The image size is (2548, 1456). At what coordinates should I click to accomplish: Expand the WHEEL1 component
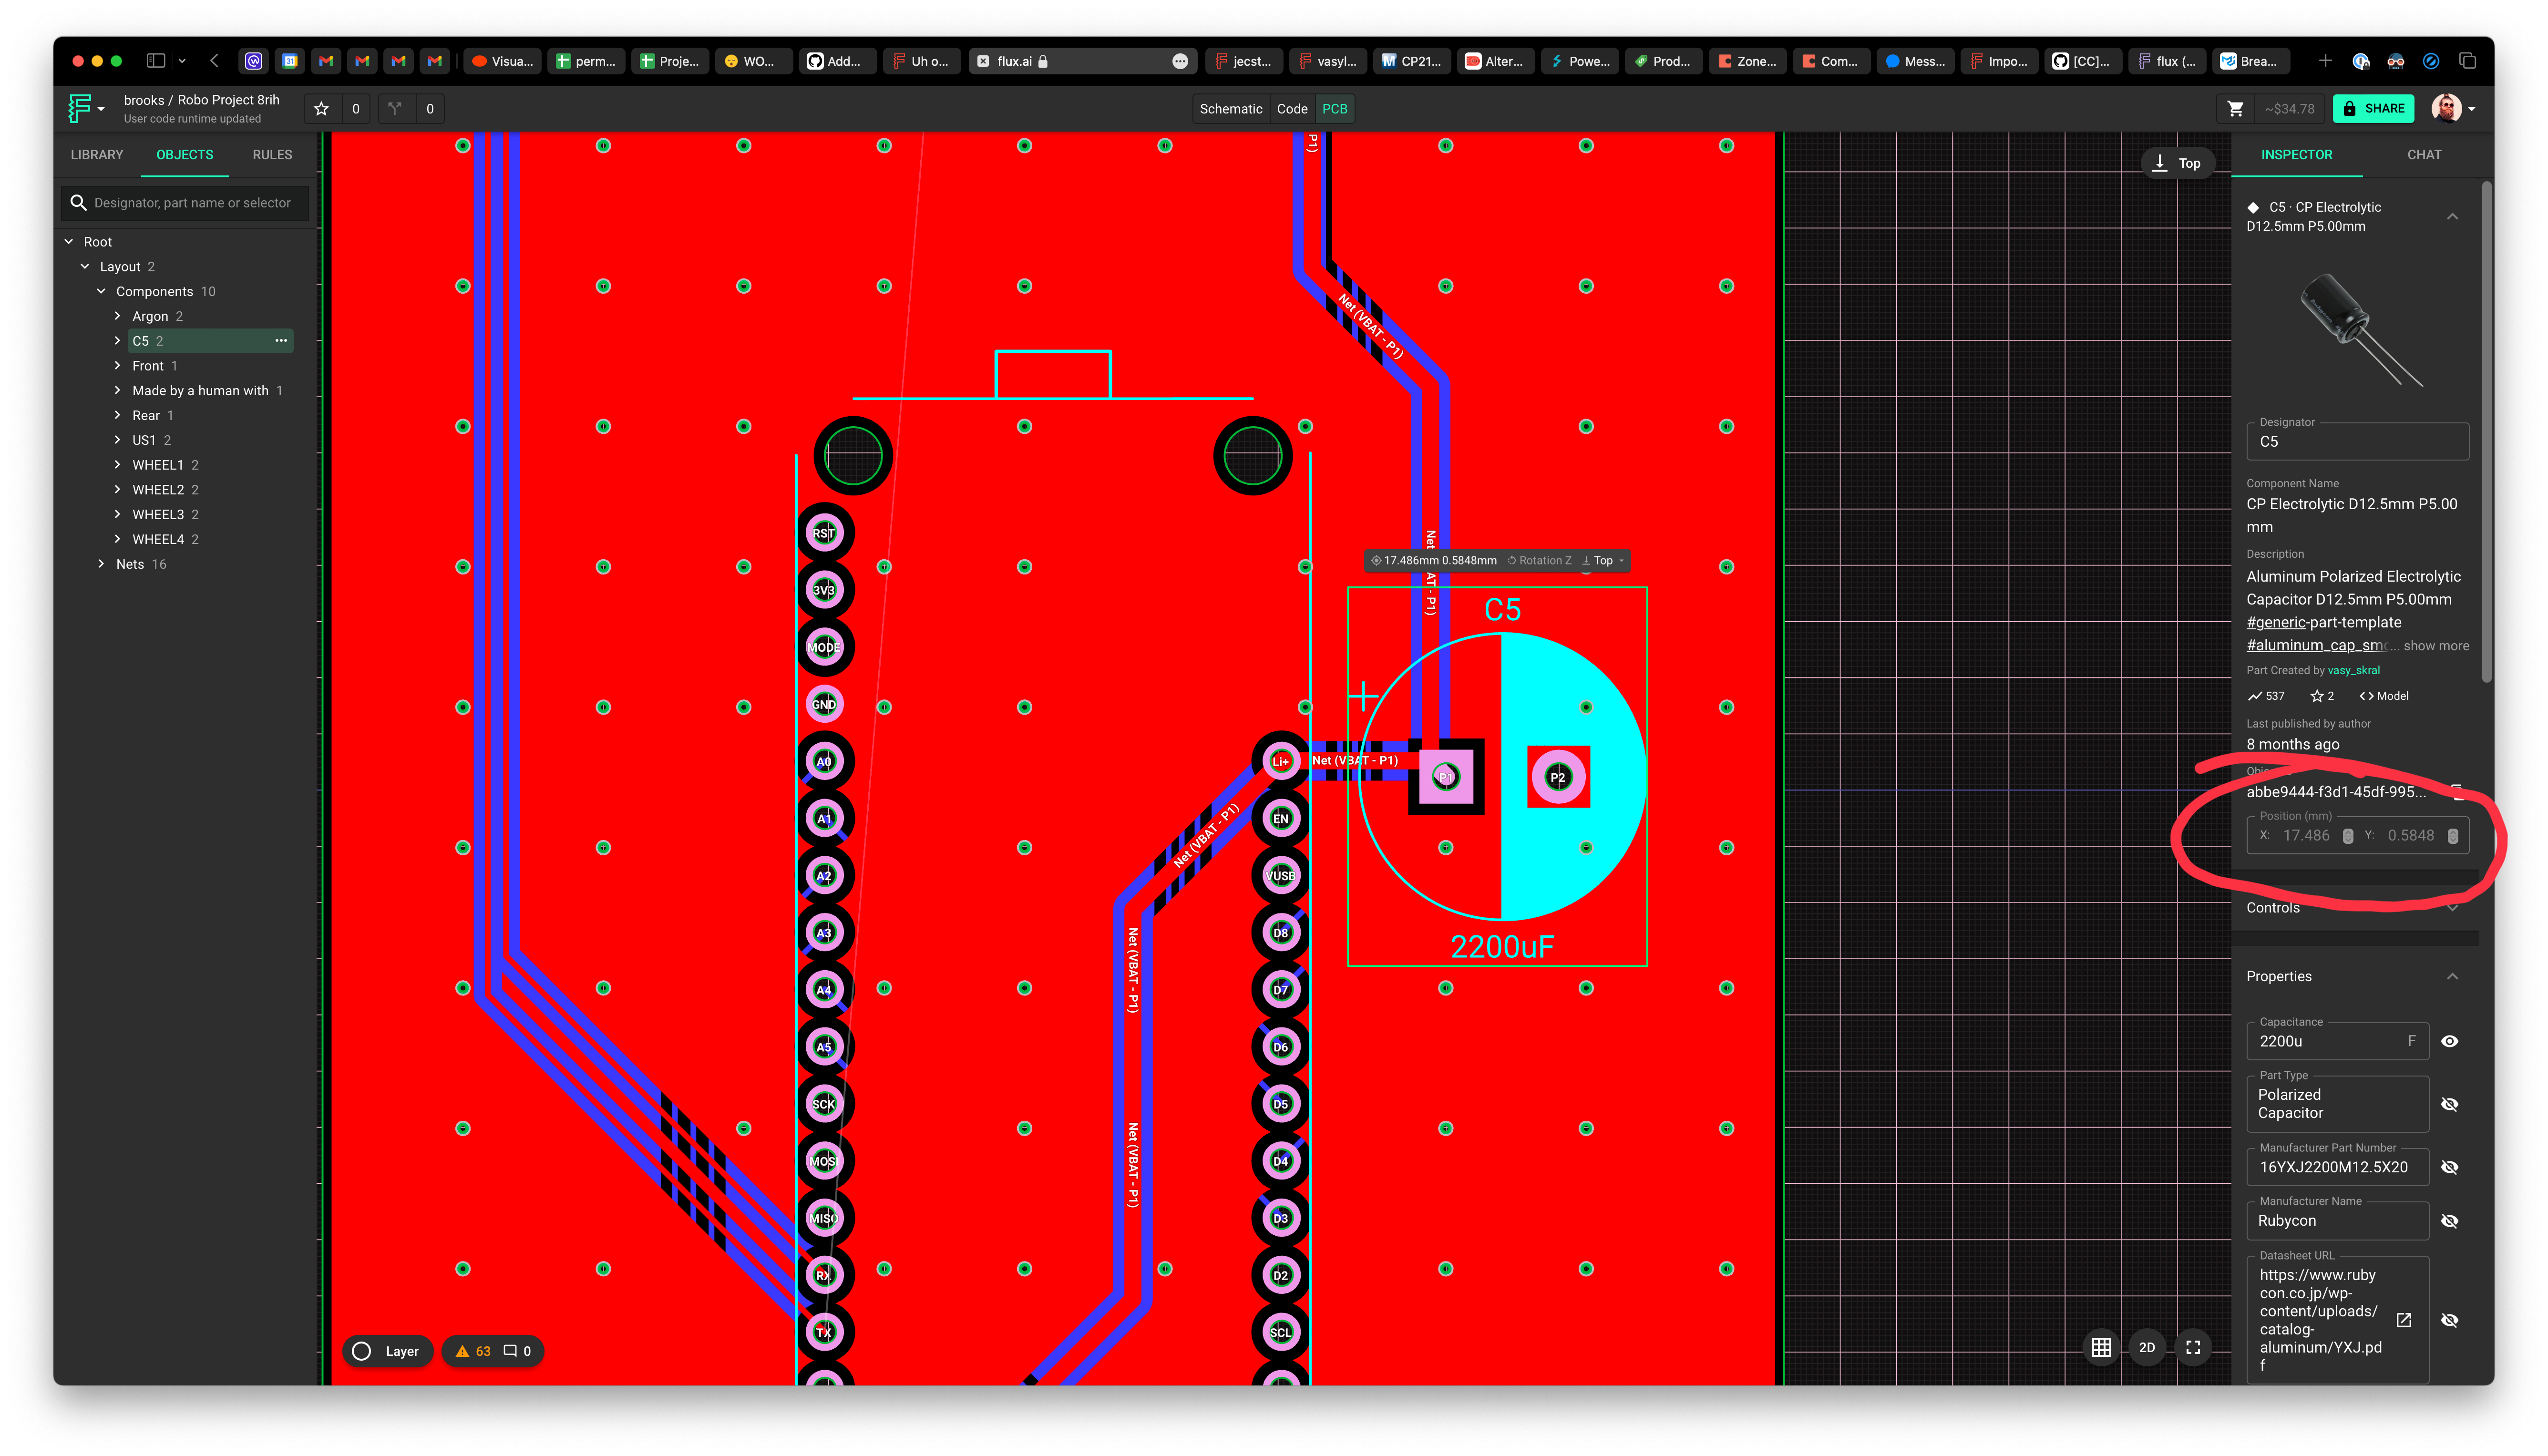coord(117,465)
